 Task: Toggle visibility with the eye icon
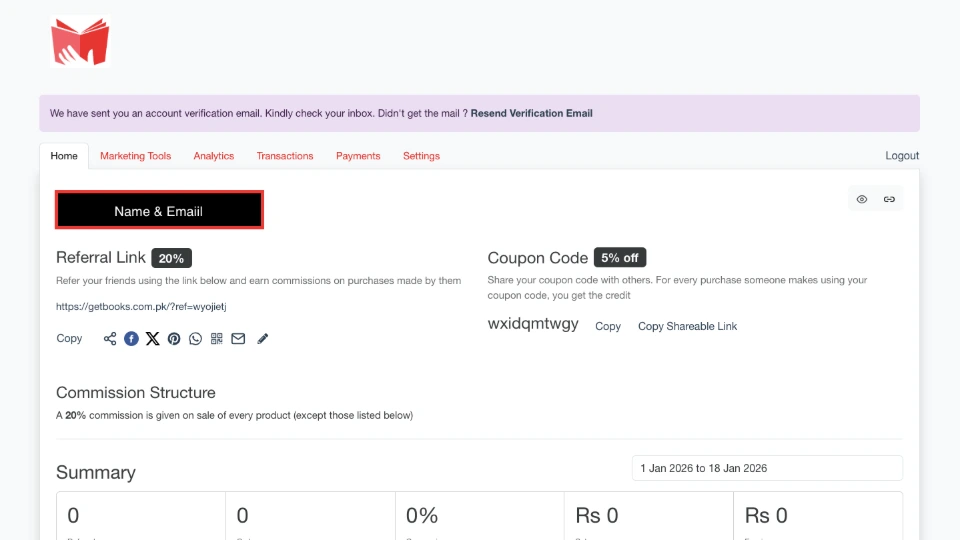point(862,199)
